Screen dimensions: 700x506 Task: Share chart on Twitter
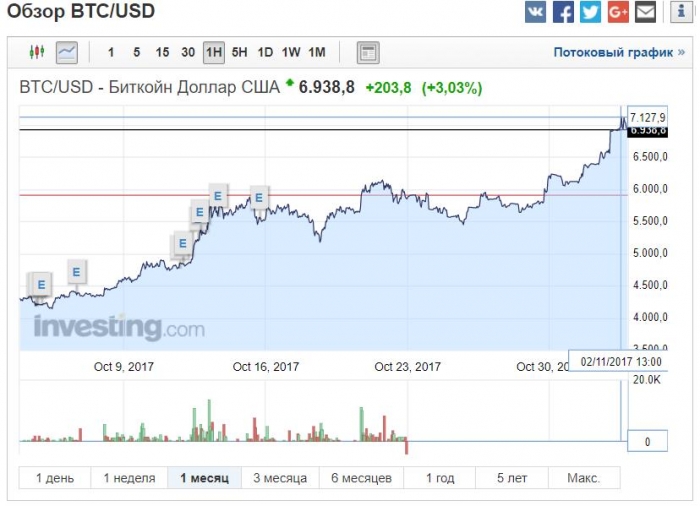click(590, 12)
